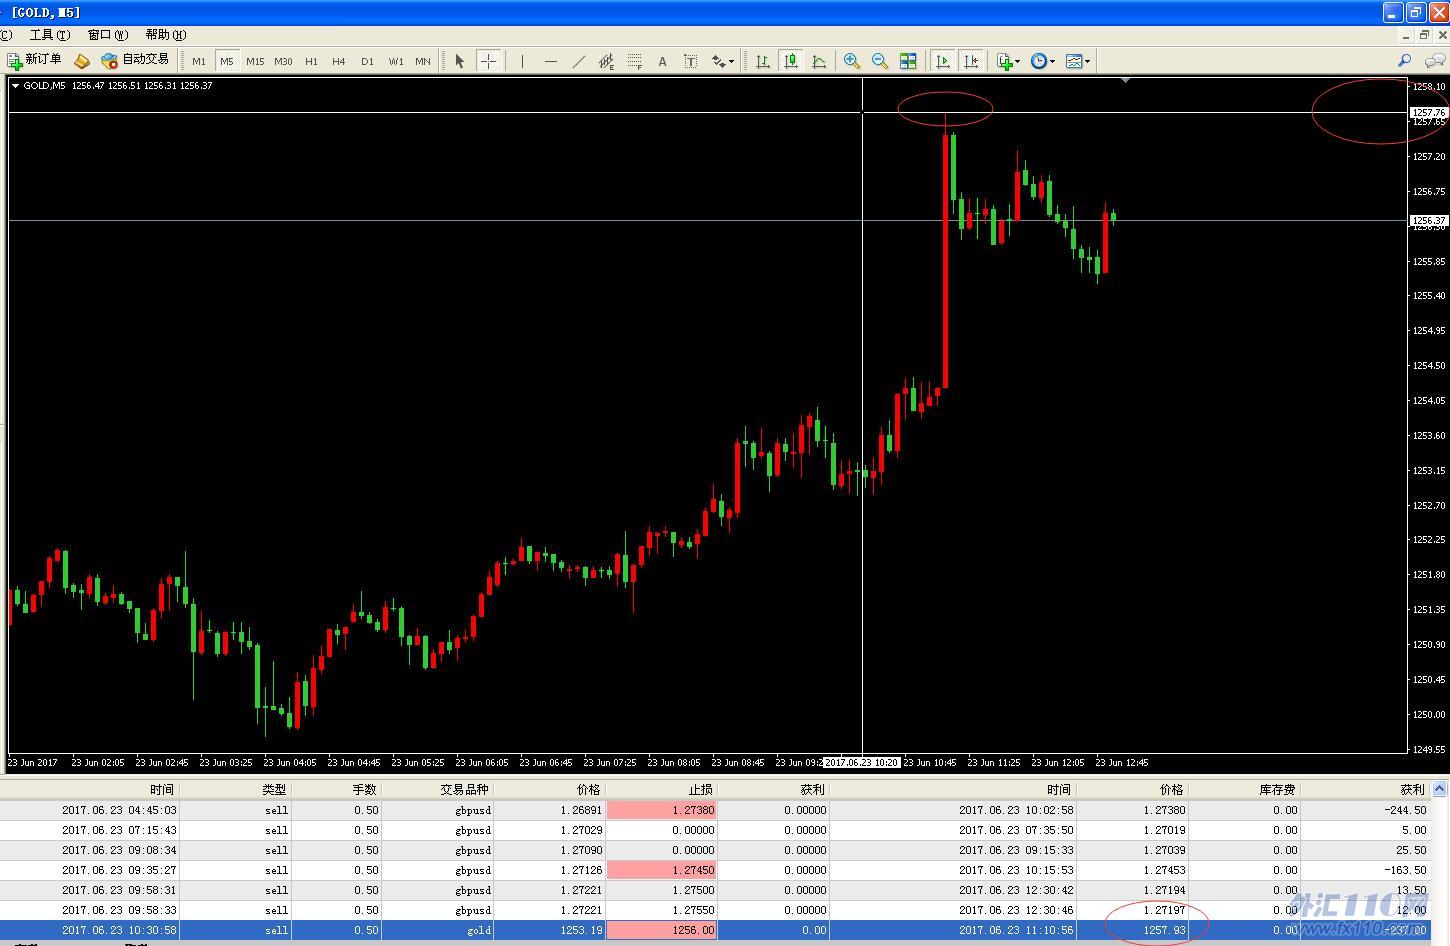This screenshot has width=1450, height=946.
Task: Zoom in on the chart
Action: point(852,61)
